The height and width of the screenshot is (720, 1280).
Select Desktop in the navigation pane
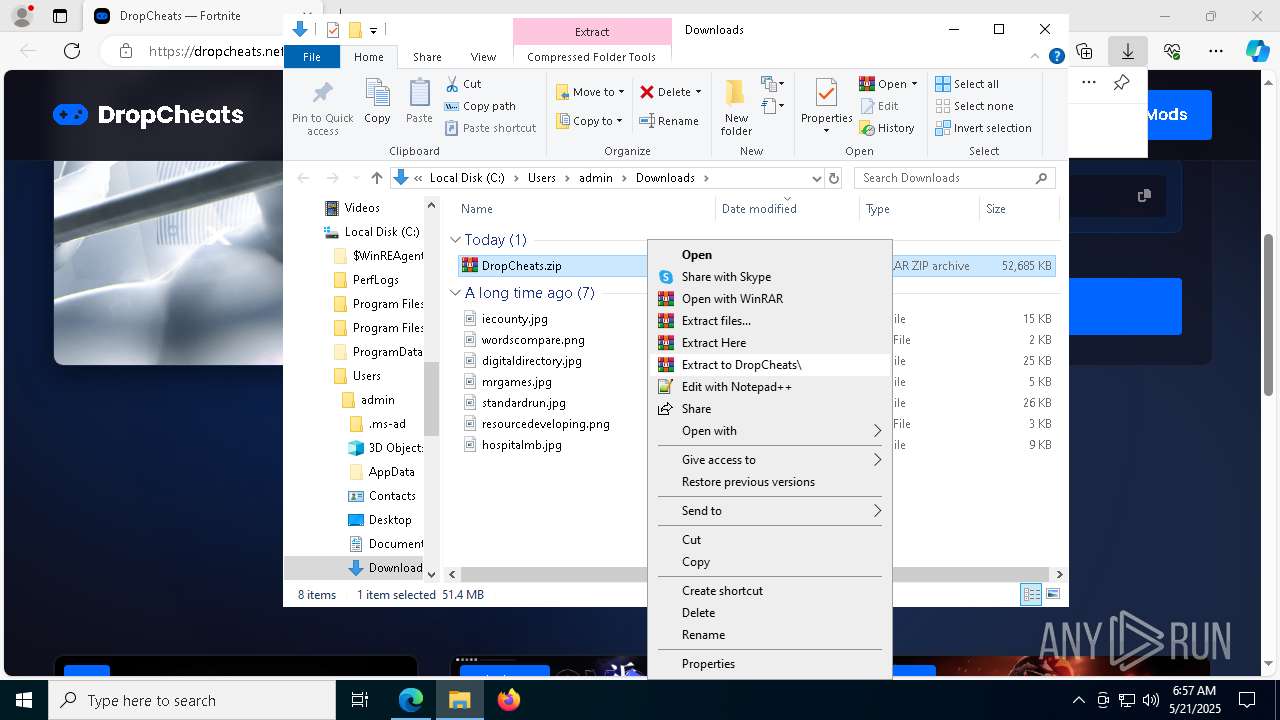pyautogui.click(x=389, y=520)
